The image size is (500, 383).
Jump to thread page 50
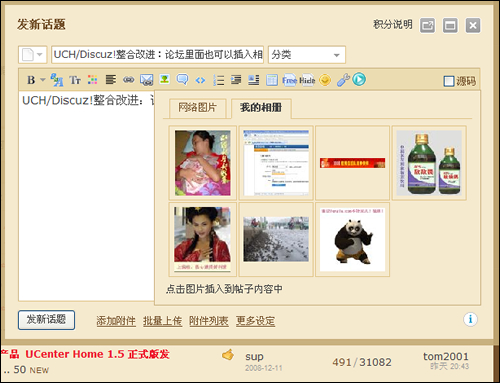click(x=19, y=369)
